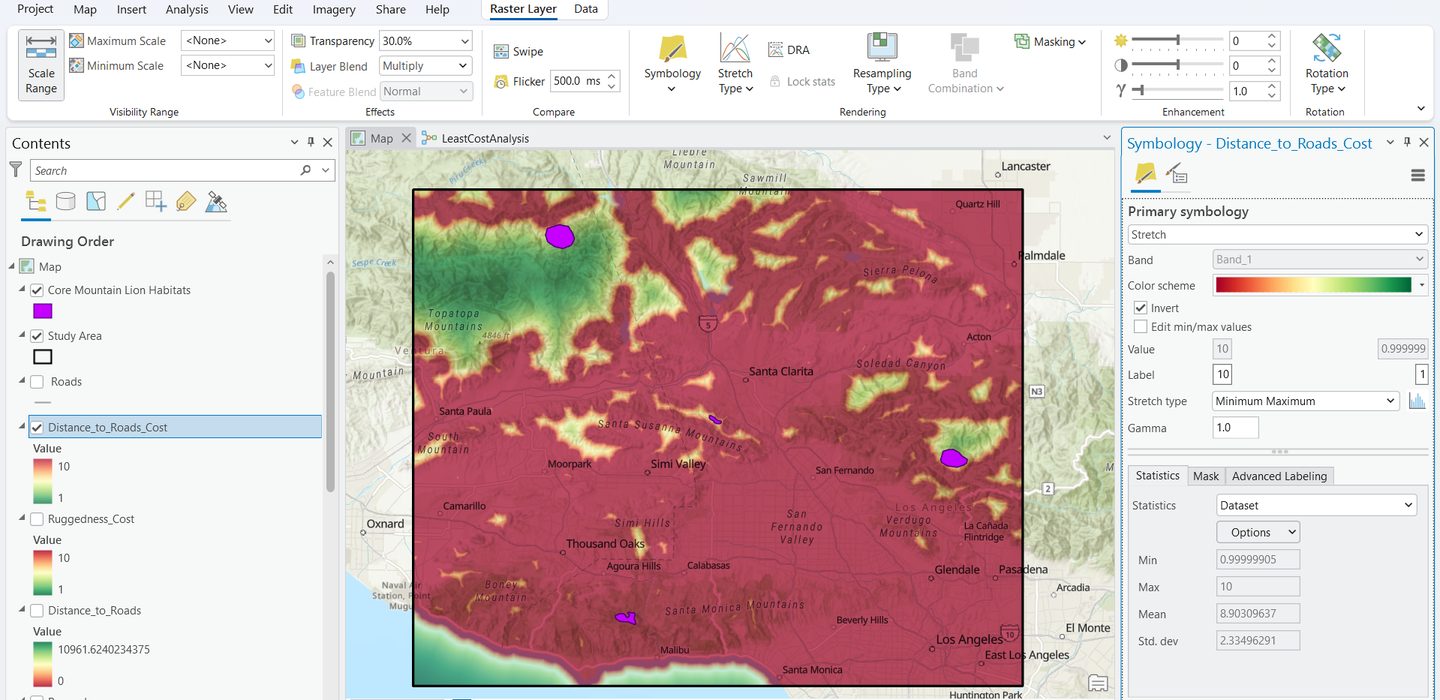
Task: Click the statistics Options button
Action: 1257,532
